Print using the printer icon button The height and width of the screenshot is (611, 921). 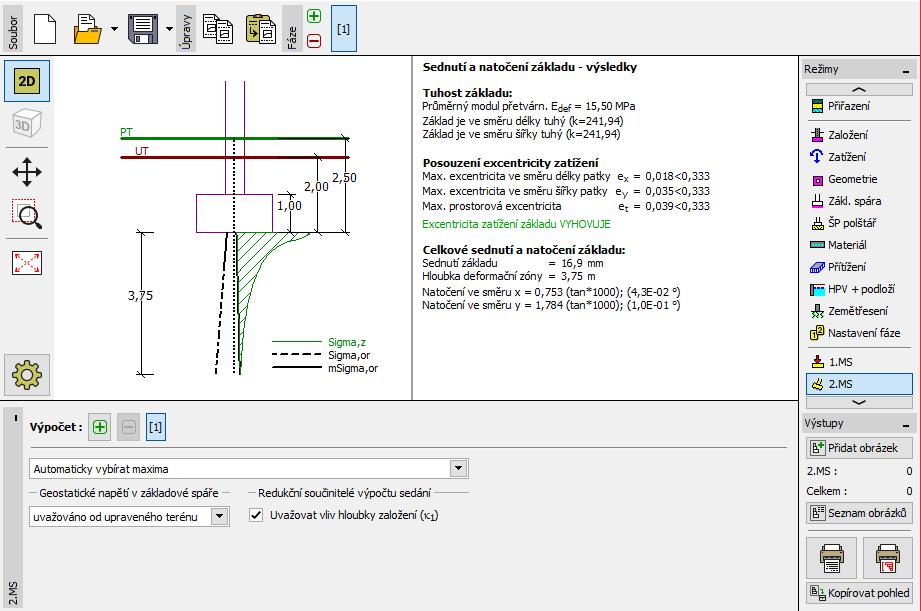point(832,558)
